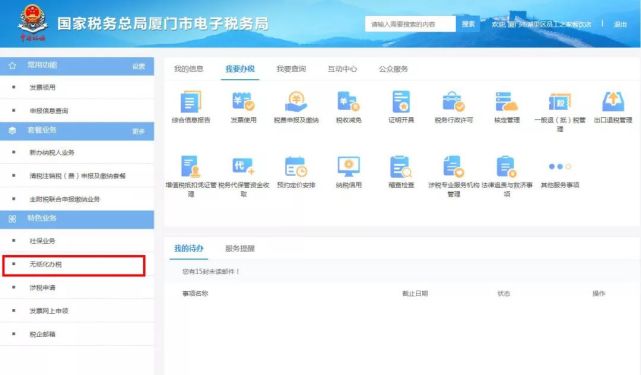
Task: Open 税务行政许可 briefcase icon
Action: 453,101
